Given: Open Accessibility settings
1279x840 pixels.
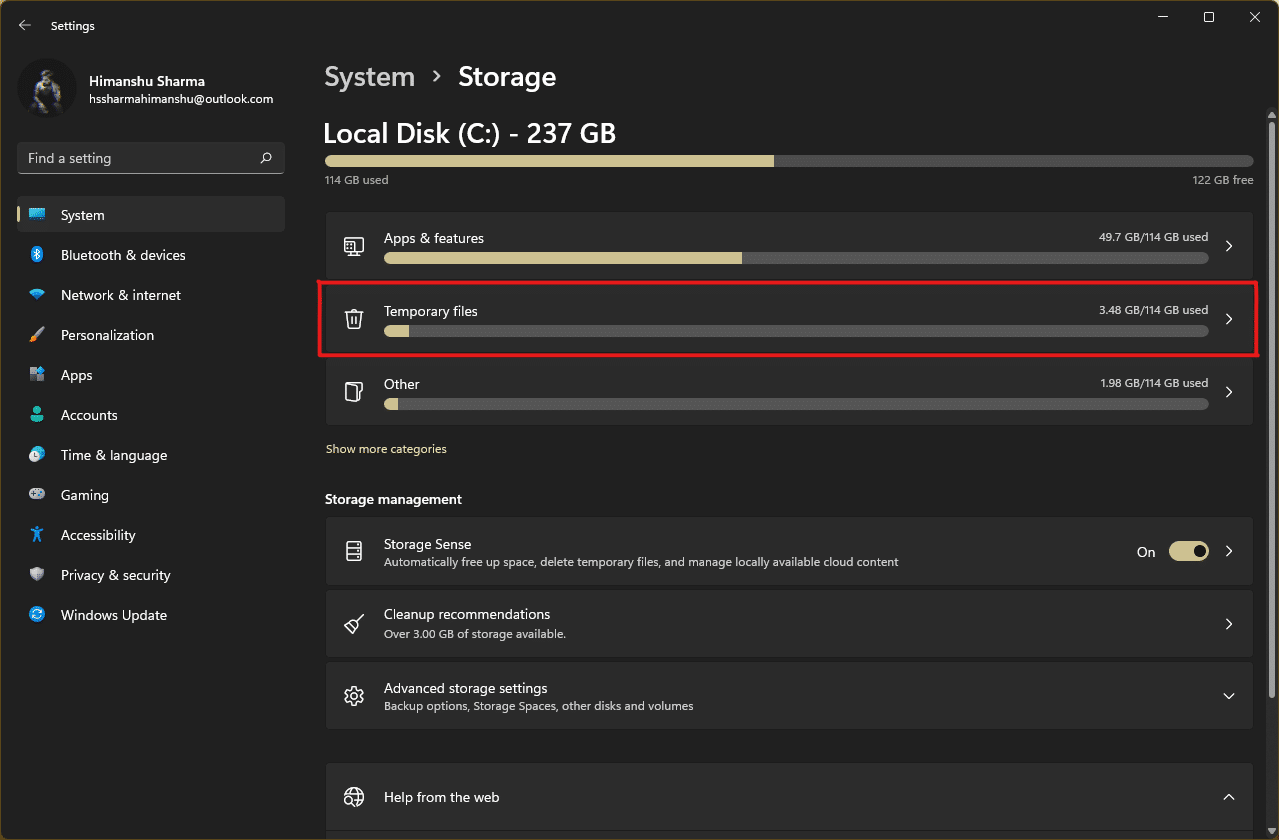Looking at the screenshot, I should tap(151, 535).
